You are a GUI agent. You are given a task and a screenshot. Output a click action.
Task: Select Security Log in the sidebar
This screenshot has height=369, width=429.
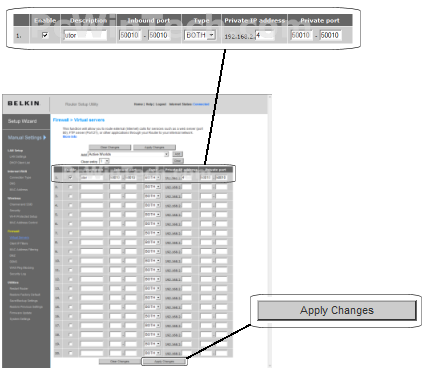click(18, 274)
